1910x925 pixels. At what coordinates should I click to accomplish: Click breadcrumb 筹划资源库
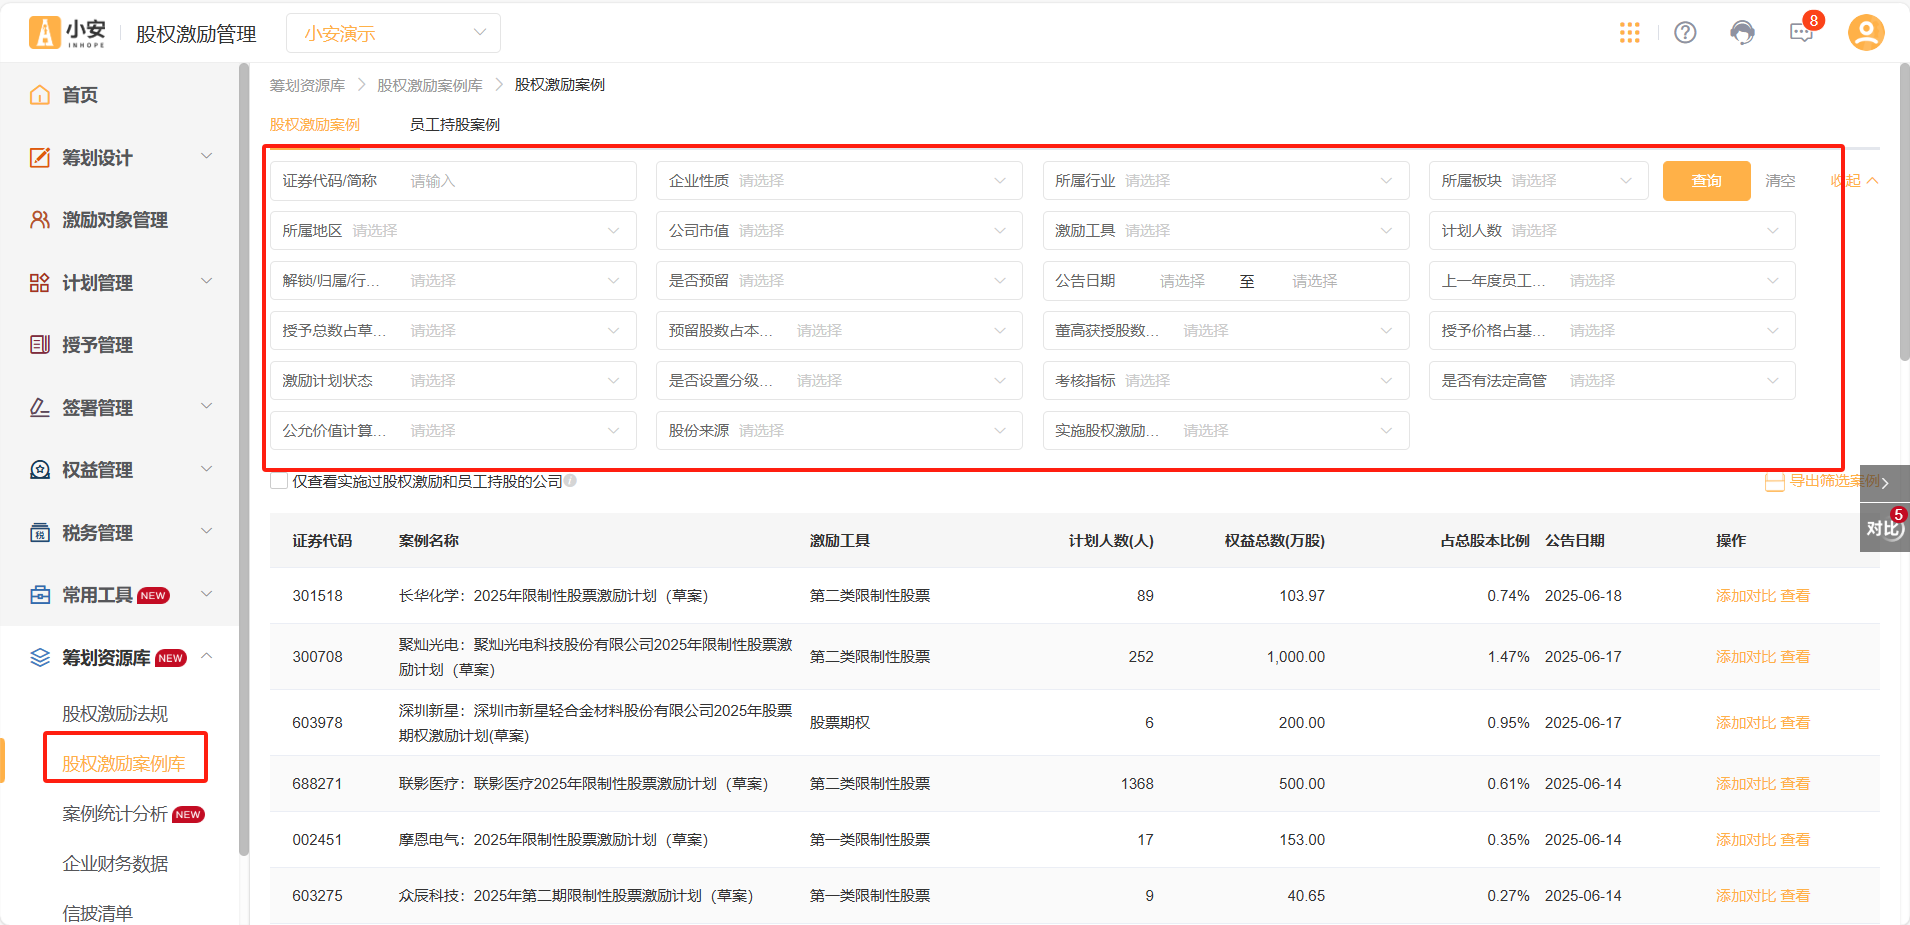(307, 85)
